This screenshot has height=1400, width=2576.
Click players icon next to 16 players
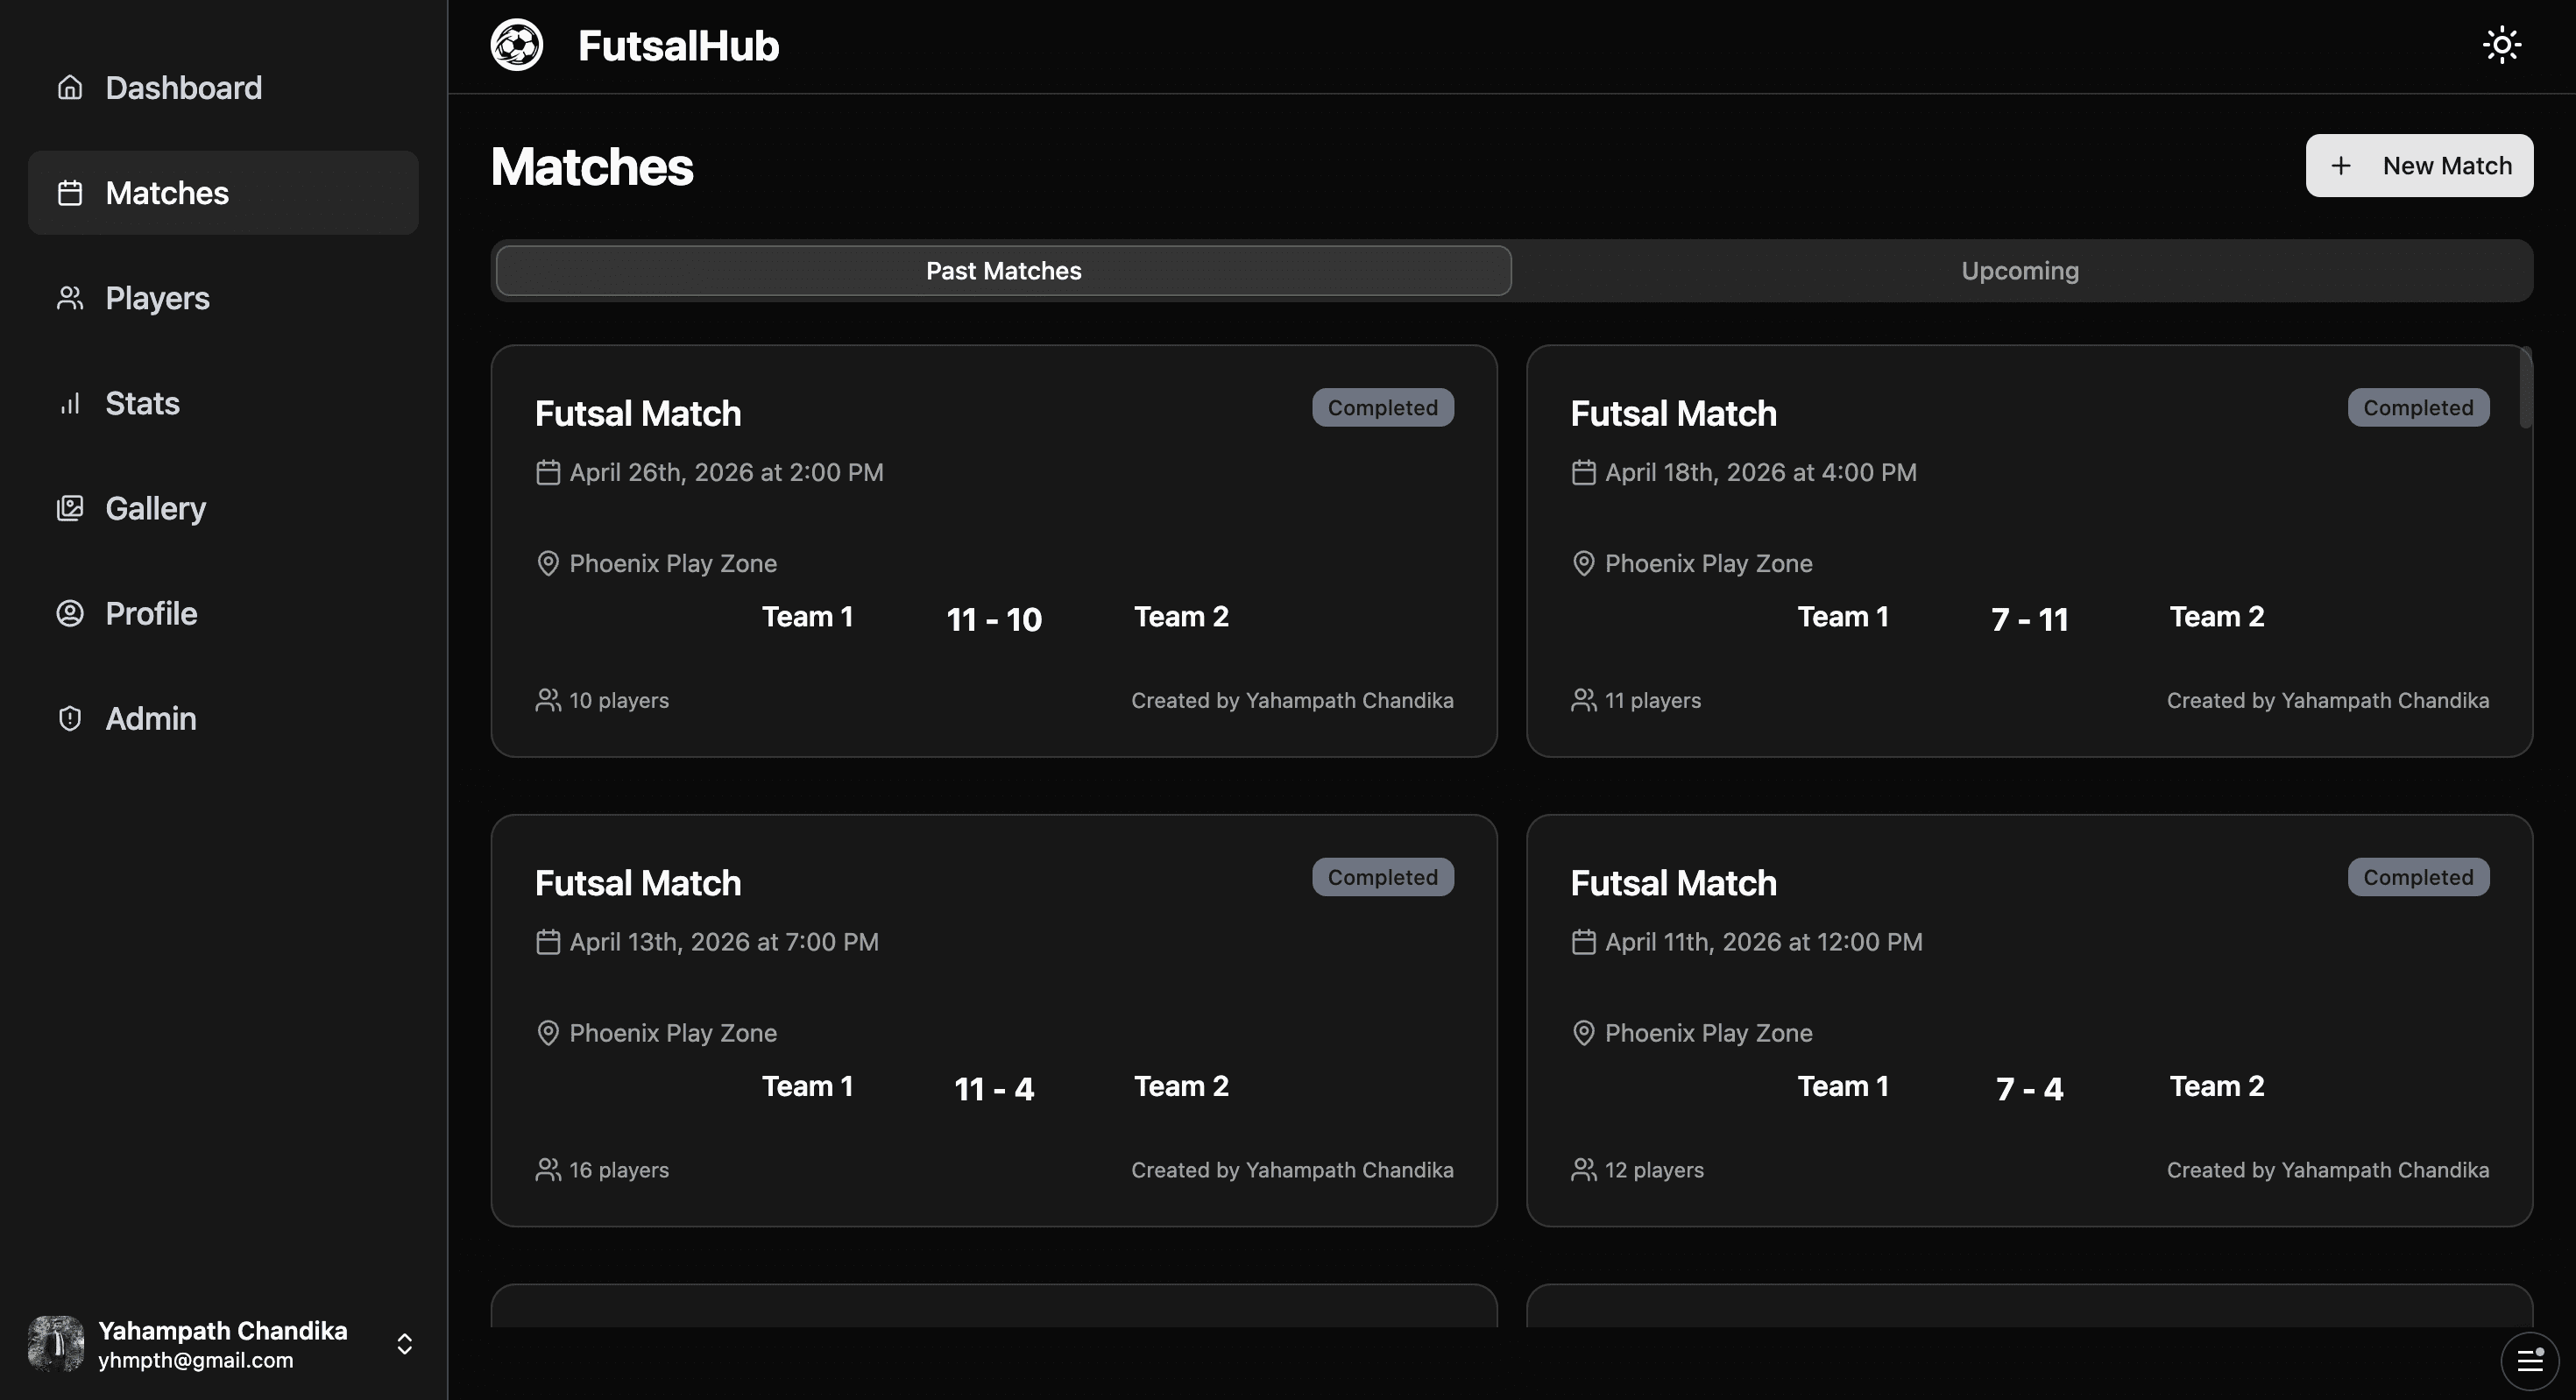click(548, 1170)
